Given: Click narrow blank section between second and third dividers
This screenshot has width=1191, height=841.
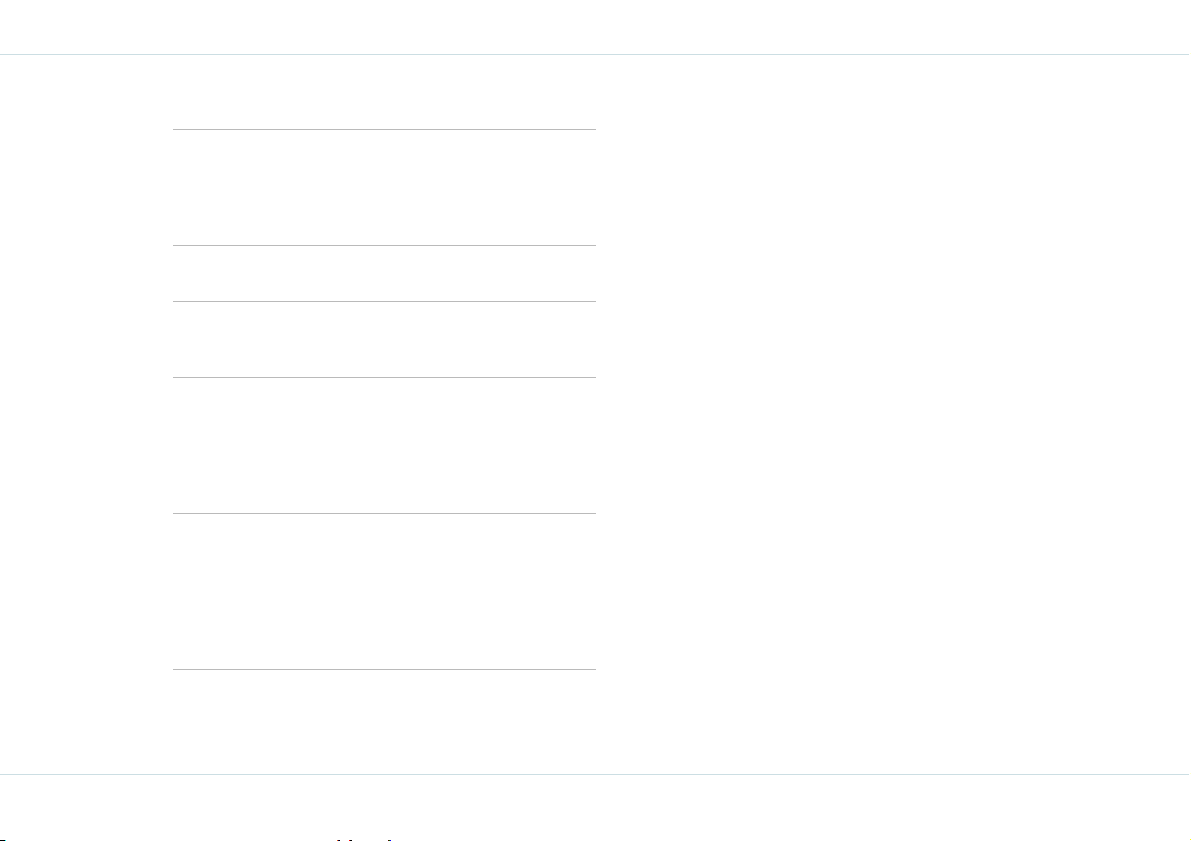Looking at the screenshot, I should (x=384, y=273).
